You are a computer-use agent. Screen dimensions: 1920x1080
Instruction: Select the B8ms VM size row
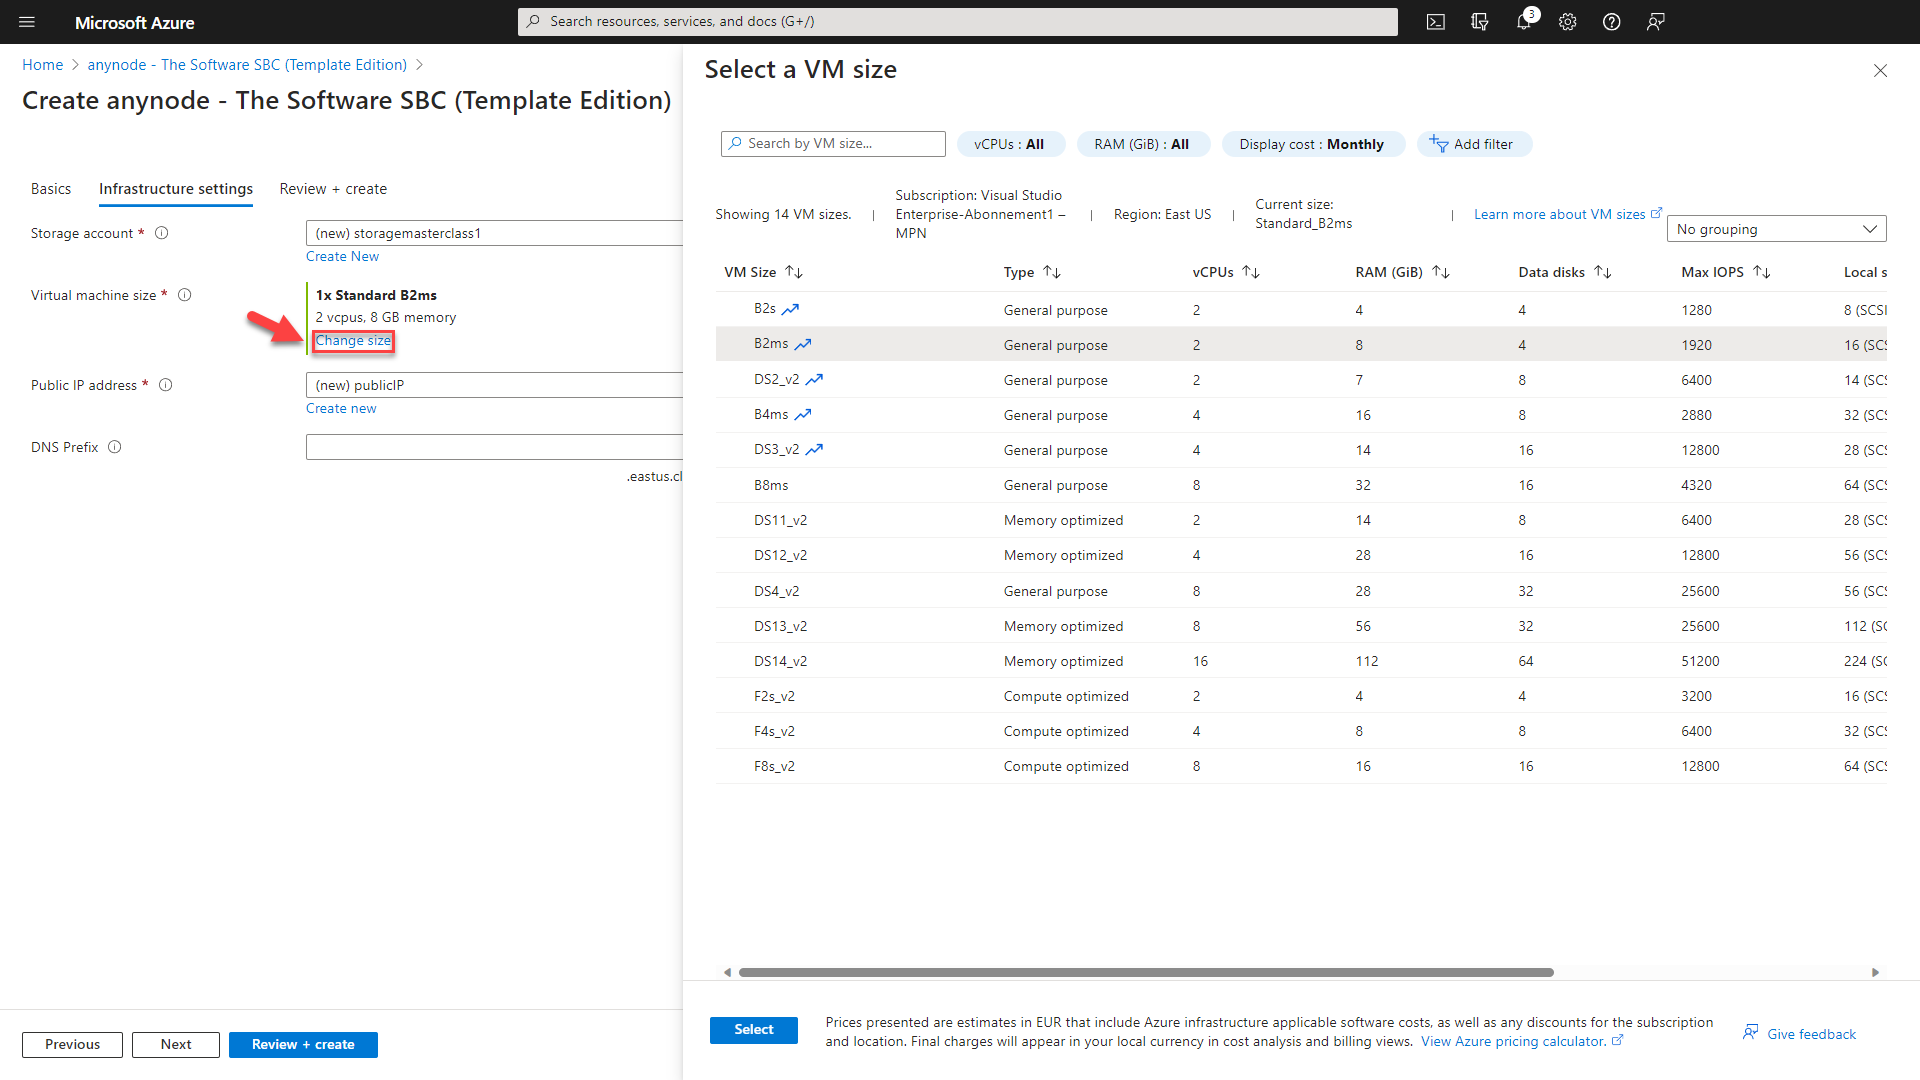click(x=1301, y=485)
